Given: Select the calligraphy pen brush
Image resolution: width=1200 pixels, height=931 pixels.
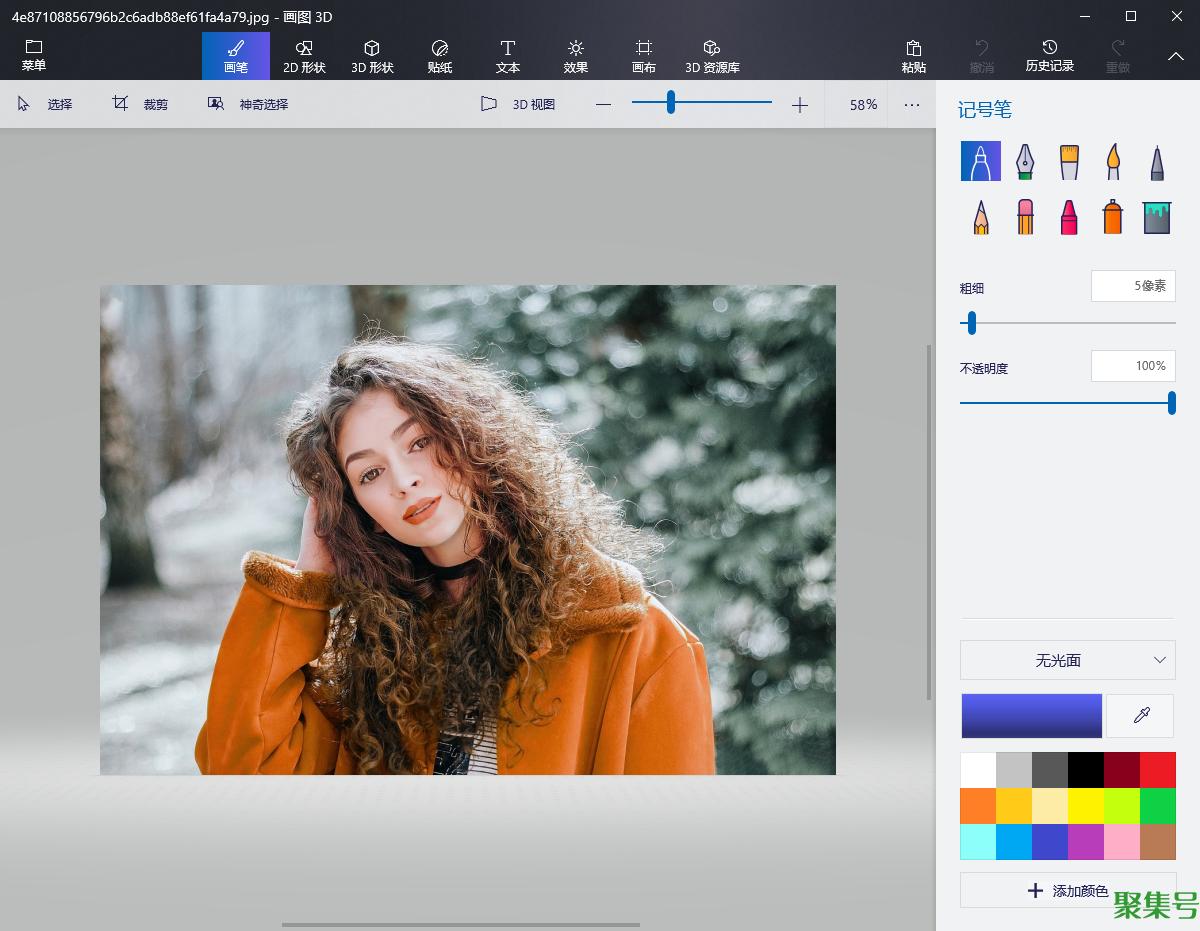Looking at the screenshot, I should tap(1025, 161).
